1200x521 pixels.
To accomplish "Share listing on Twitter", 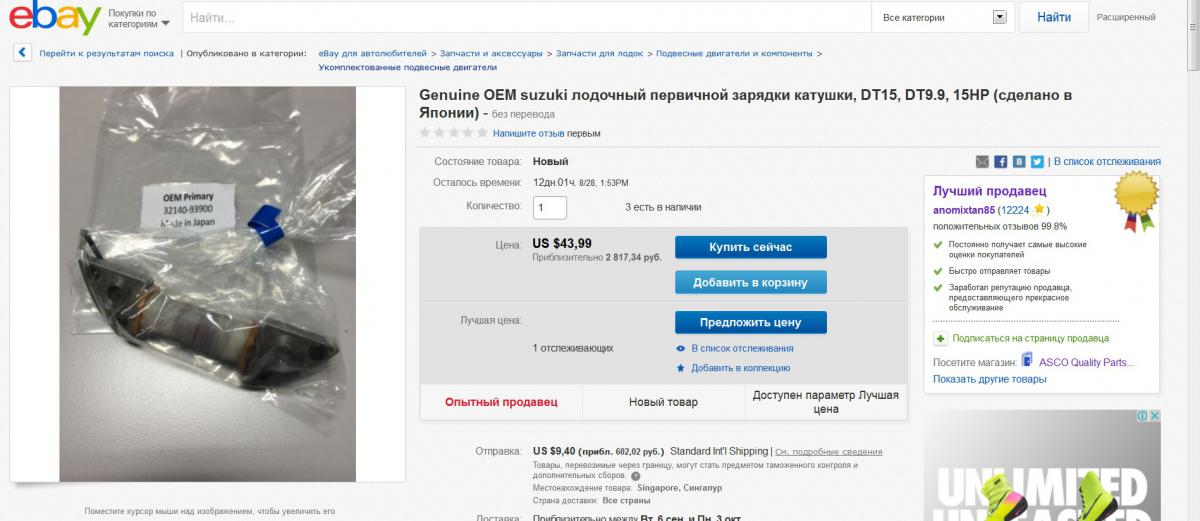I will click(x=1037, y=162).
